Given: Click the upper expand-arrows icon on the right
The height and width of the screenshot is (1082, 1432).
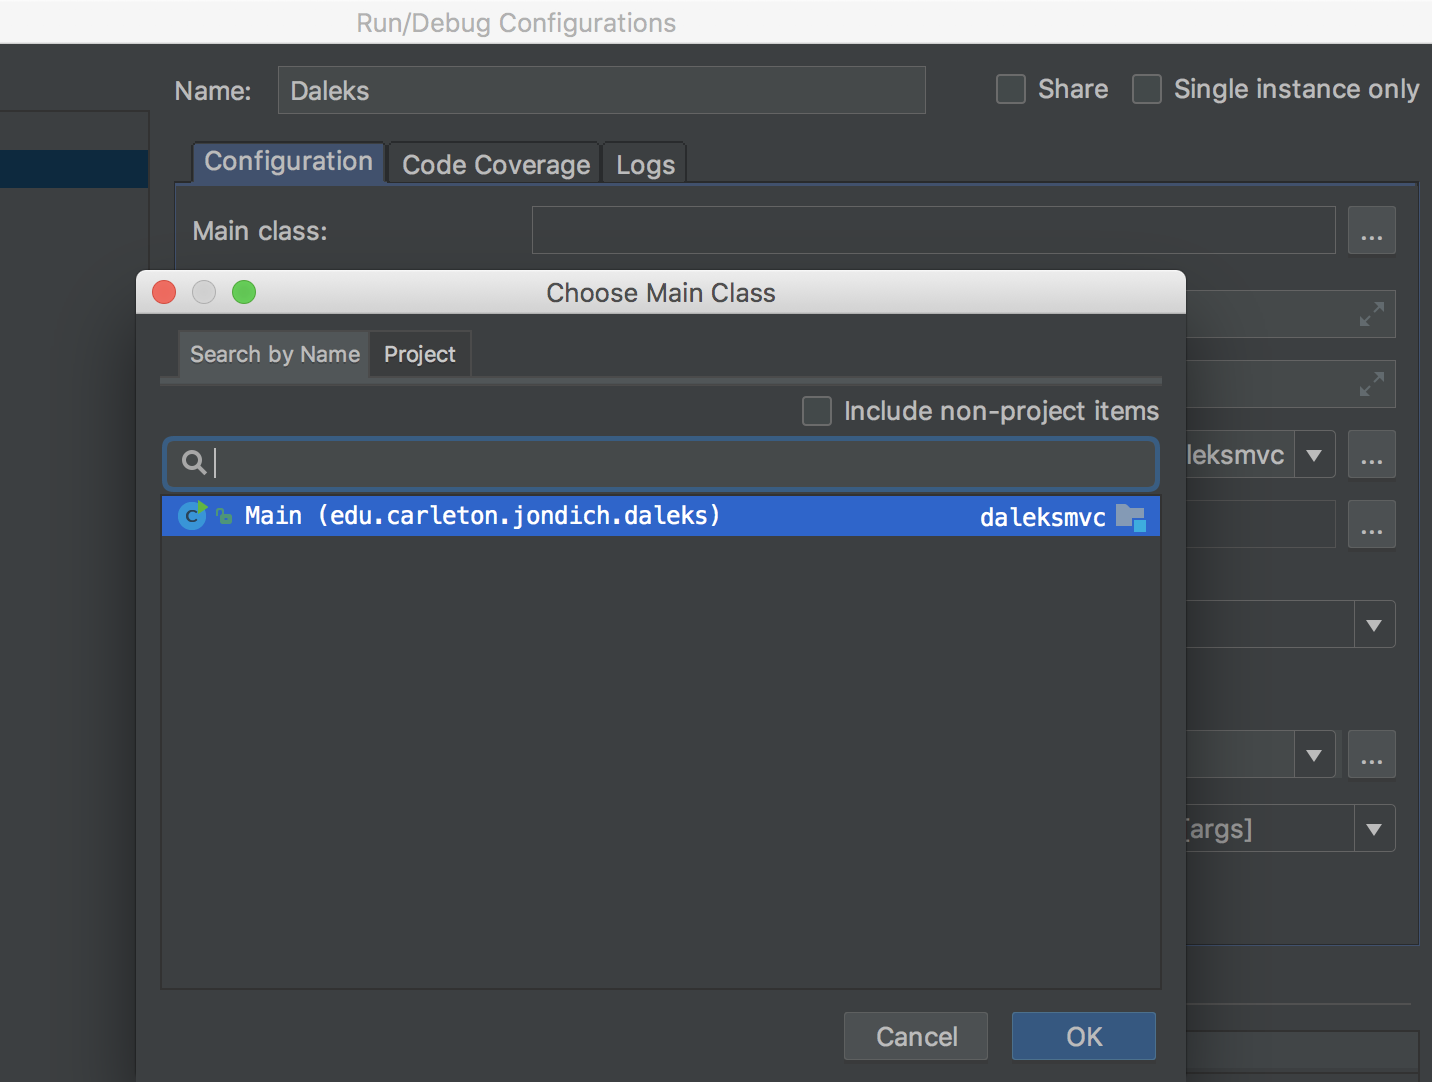Looking at the screenshot, I should coord(1371,314).
